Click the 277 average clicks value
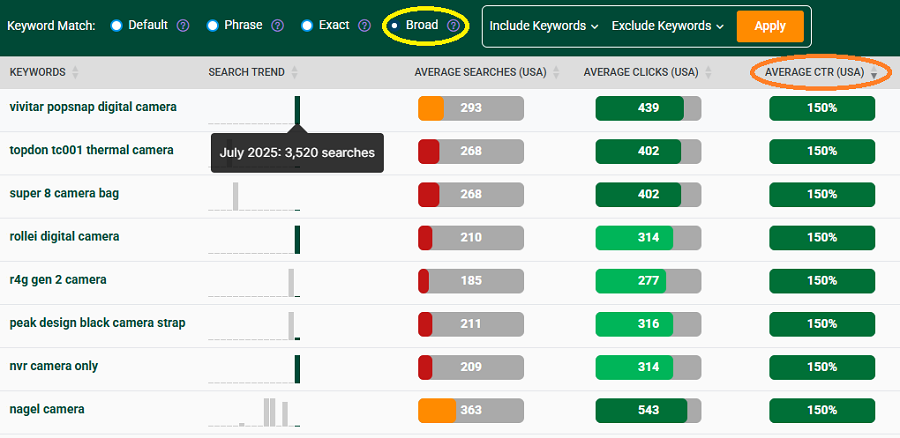The width and height of the screenshot is (900, 438). point(648,281)
